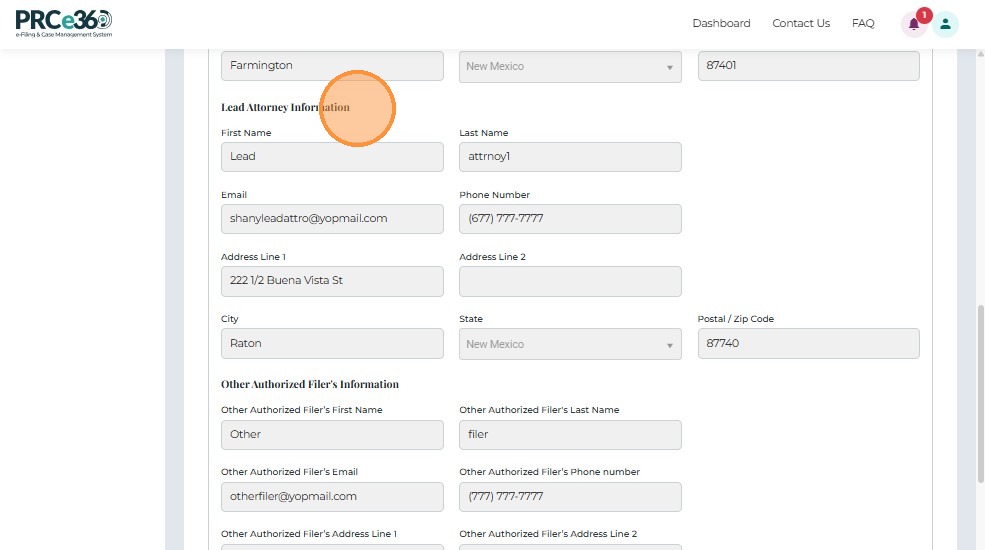Click the Other Authorized Filer's Phone number field

[570, 497]
